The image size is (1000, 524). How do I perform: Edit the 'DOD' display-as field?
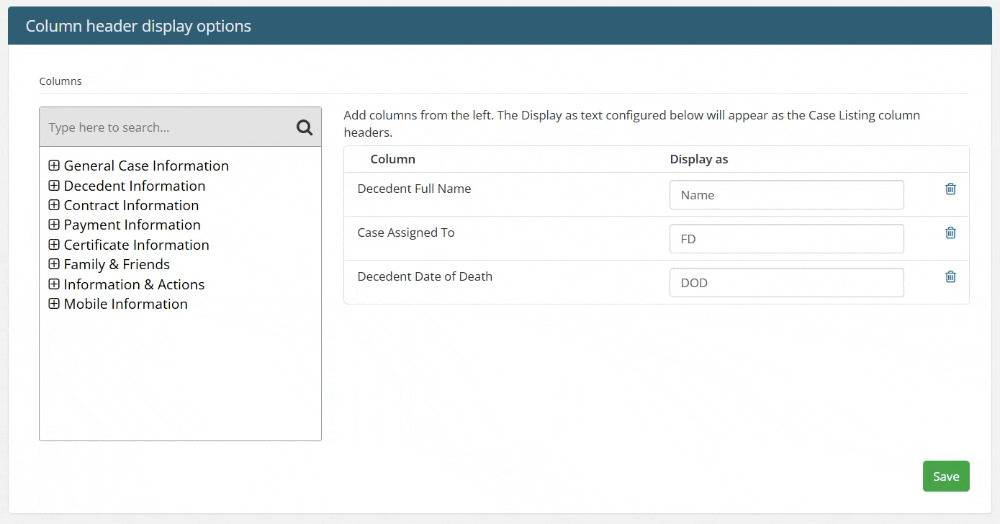click(786, 282)
